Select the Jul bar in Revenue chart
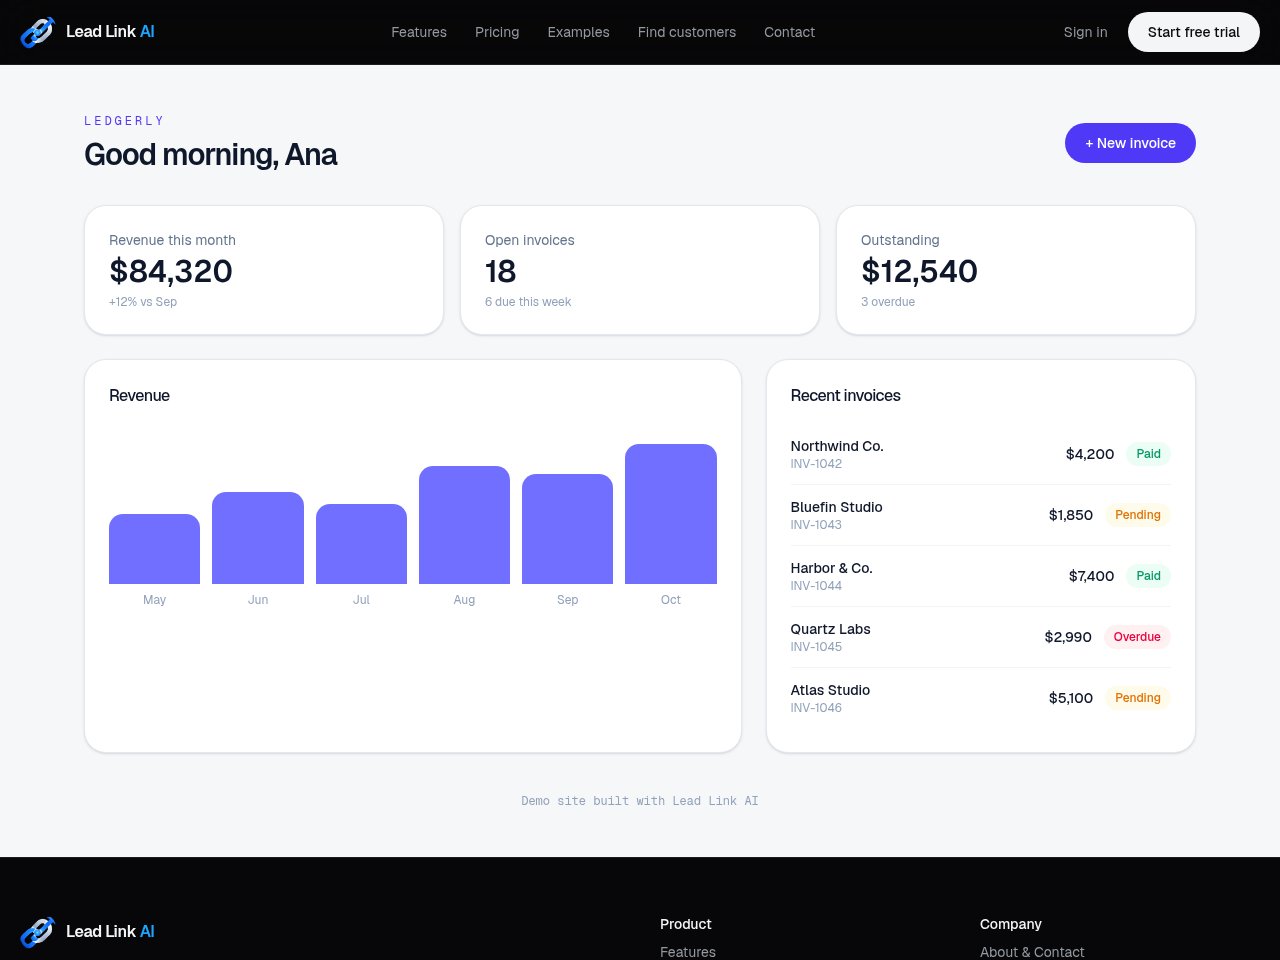 pos(361,544)
